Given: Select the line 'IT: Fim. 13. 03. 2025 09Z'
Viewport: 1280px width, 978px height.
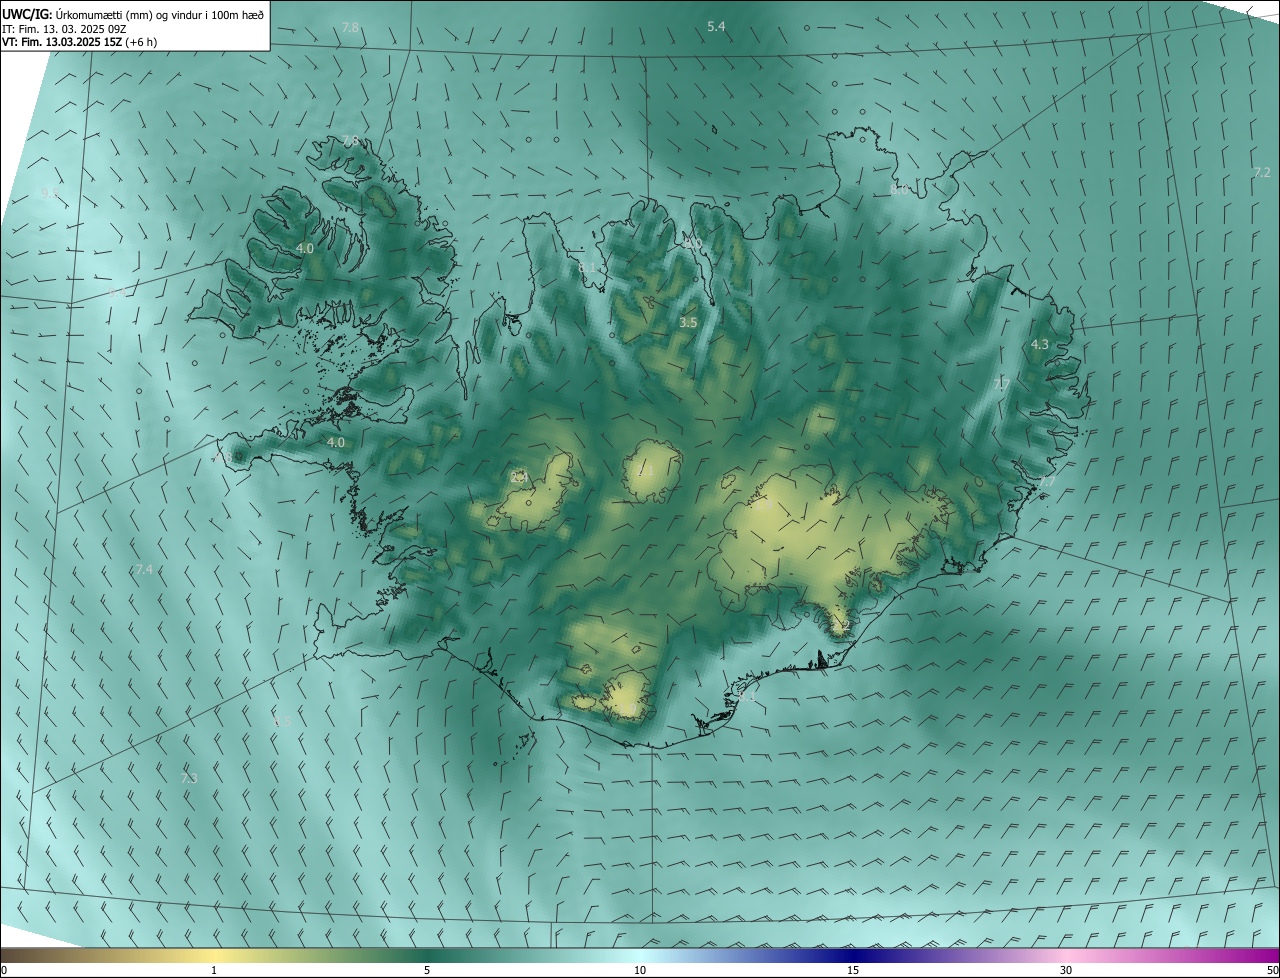Looking at the screenshot, I should pyautogui.click(x=64, y=29).
